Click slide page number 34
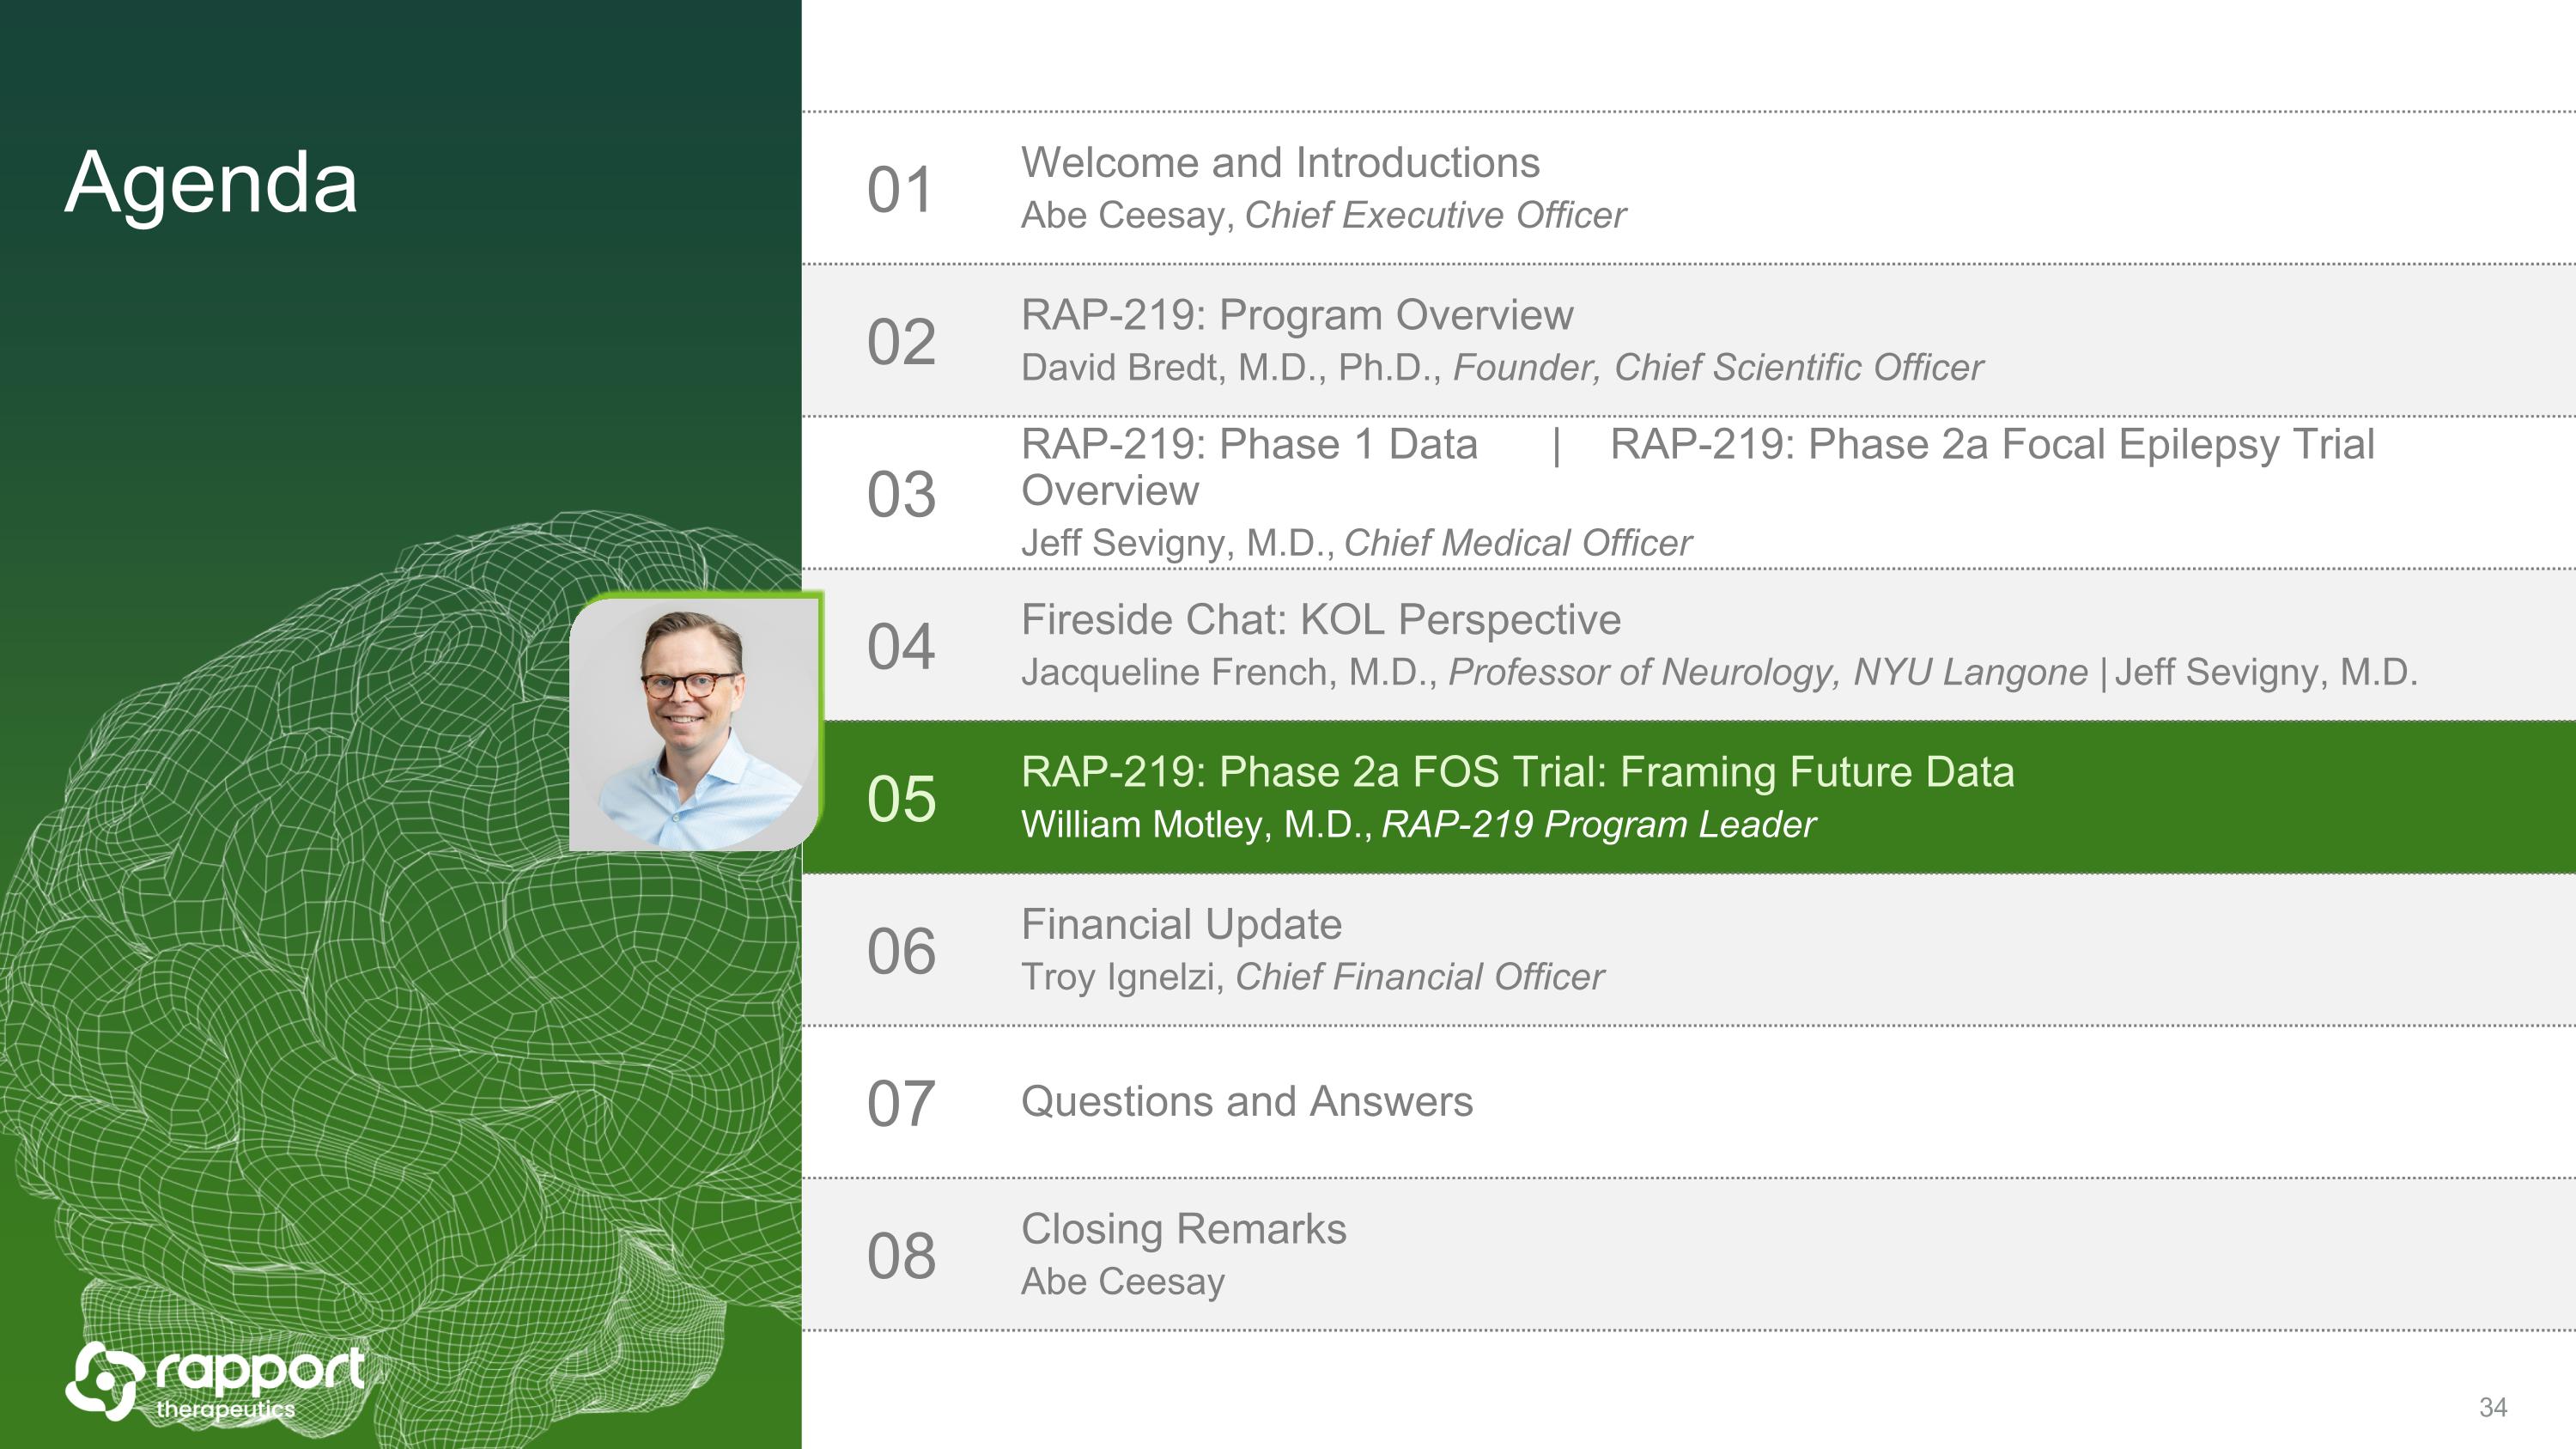This screenshot has height=1449, width=2576. coord(2492,1407)
